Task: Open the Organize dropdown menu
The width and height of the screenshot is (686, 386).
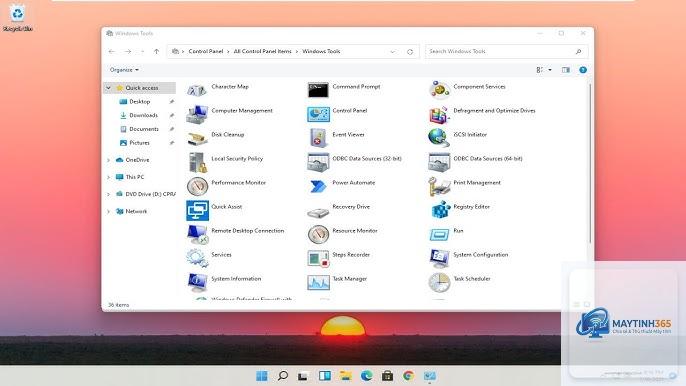Action: [124, 70]
